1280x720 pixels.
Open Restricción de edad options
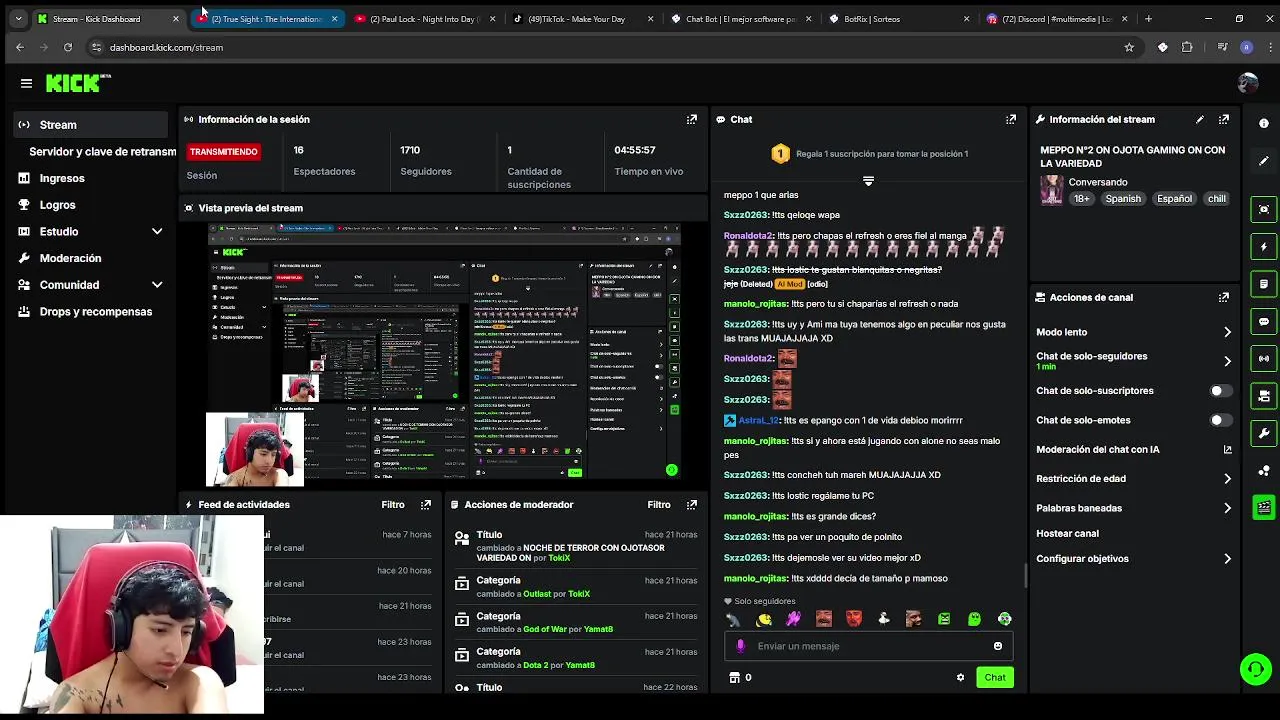[1134, 479]
